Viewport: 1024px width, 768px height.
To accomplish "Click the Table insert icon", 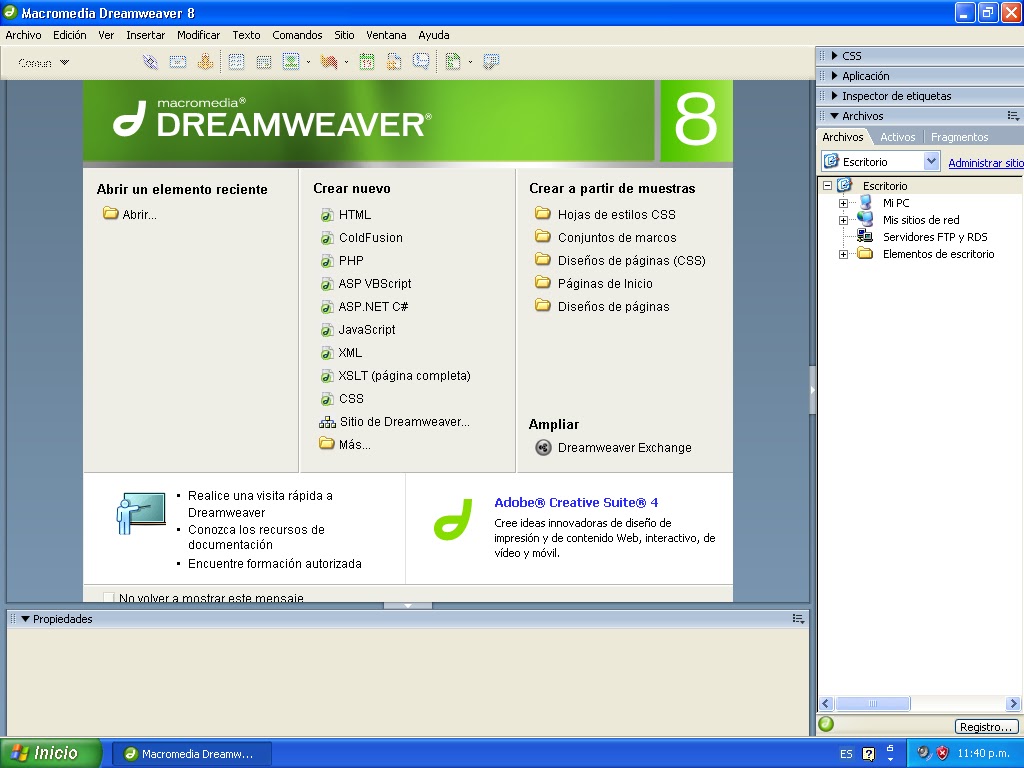I will tap(236, 62).
